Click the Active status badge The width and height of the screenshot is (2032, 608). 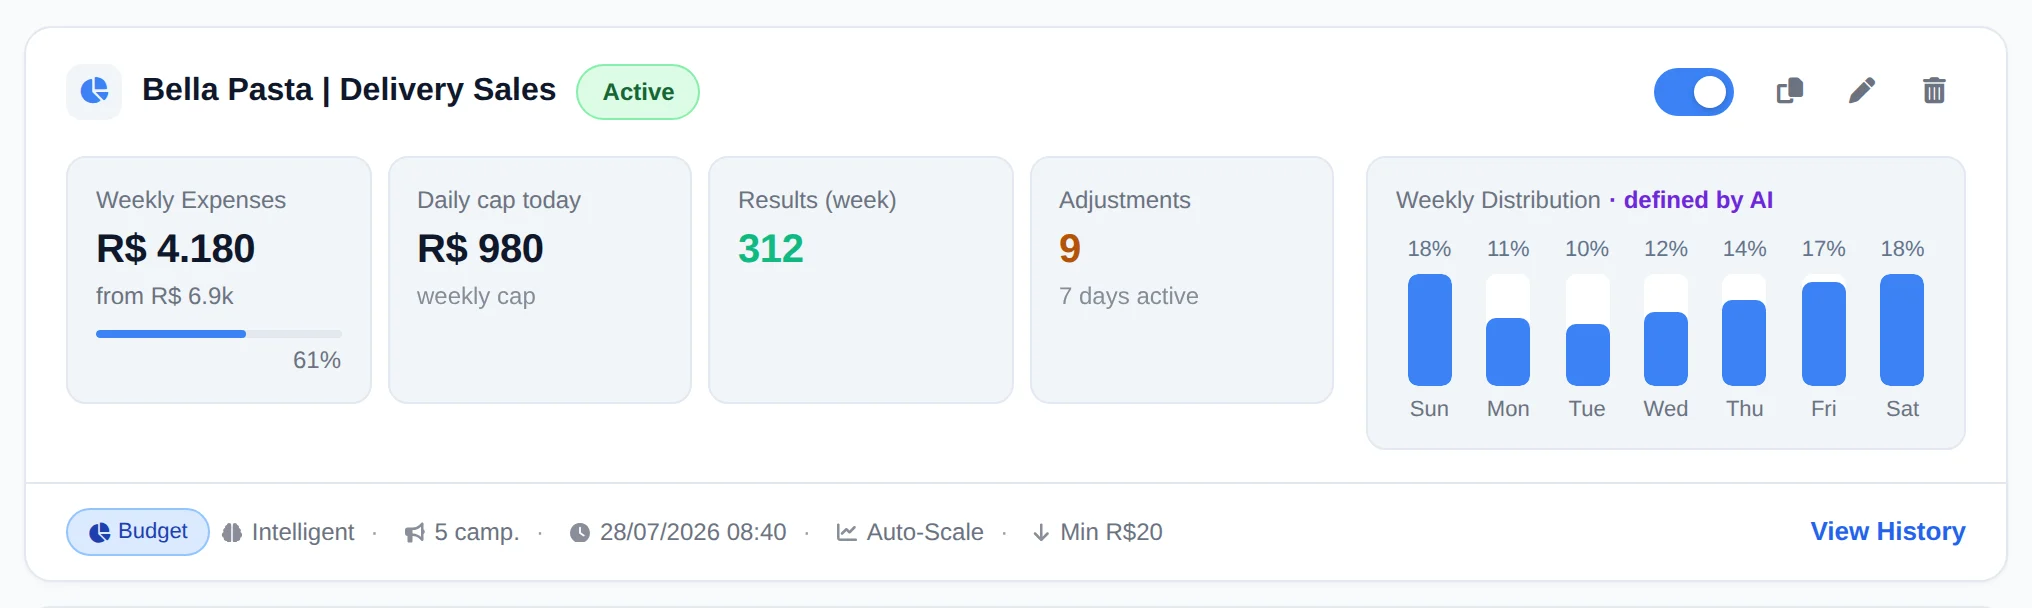638,92
